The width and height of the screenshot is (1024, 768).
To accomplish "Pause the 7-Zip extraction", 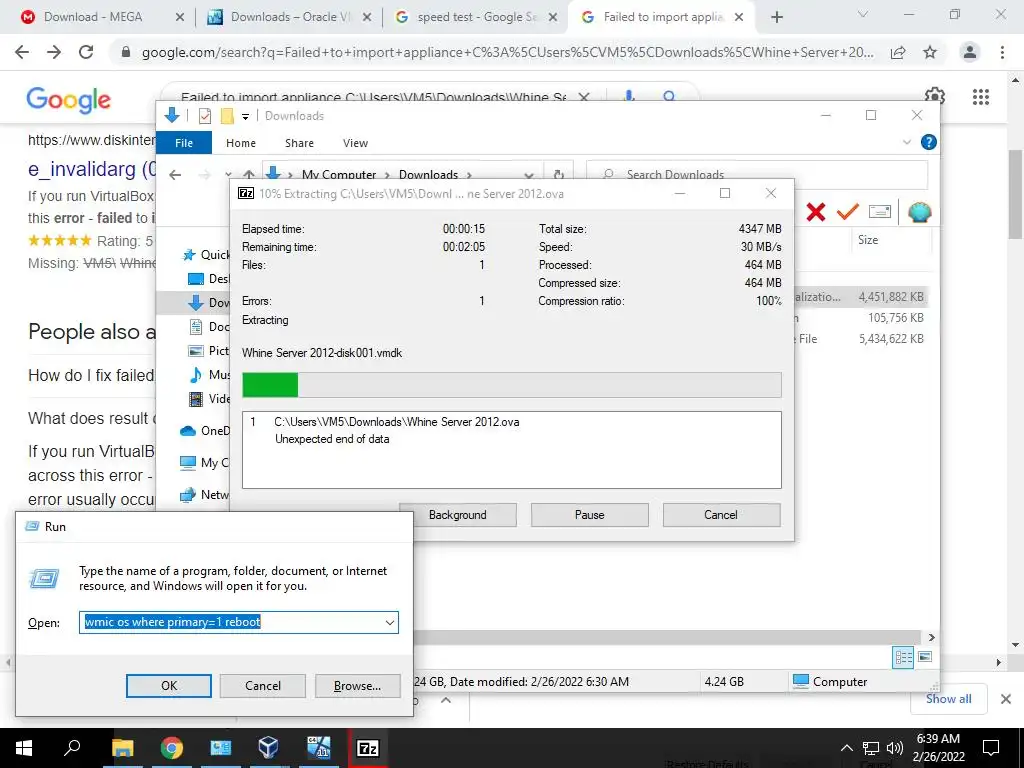I will click(x=589, y=515).
